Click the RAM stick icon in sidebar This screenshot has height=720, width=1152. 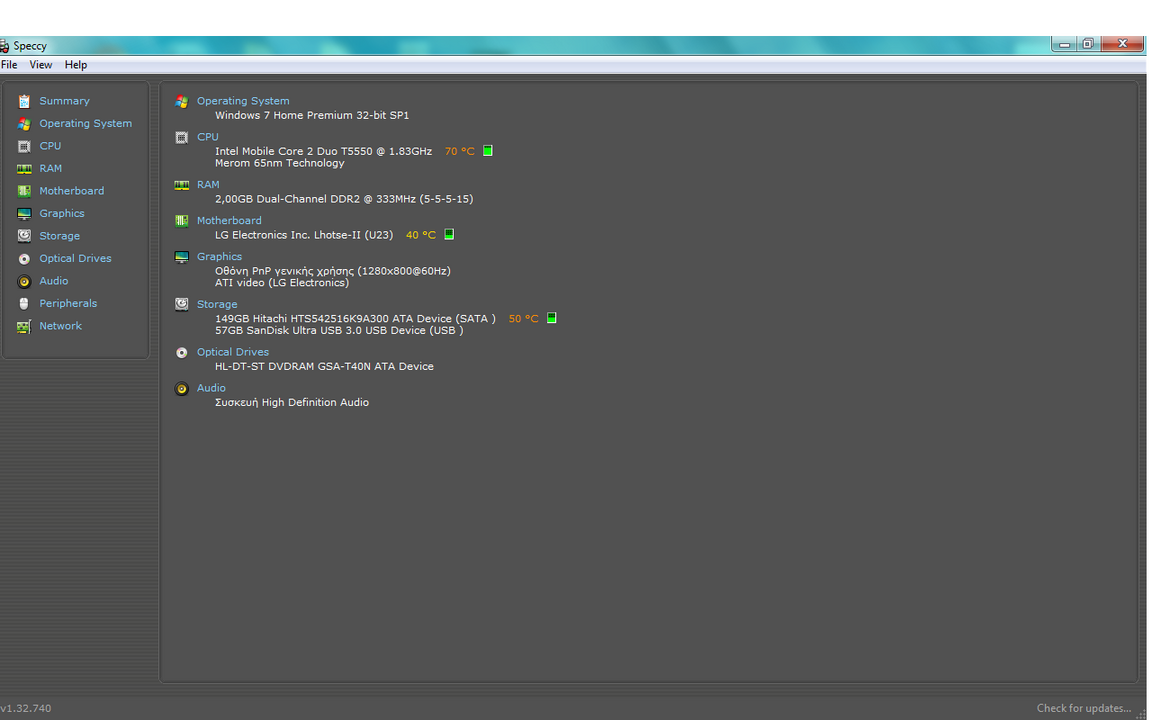tap(24, 169)
